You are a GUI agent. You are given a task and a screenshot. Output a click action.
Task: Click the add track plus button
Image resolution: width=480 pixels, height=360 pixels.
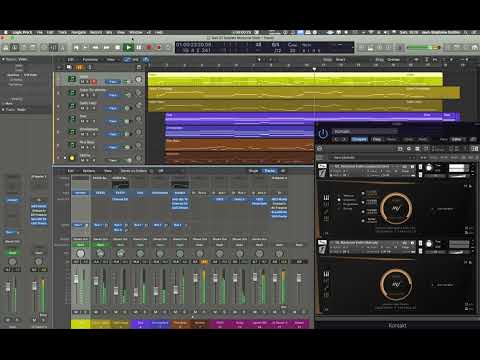(x=58, y=67)
